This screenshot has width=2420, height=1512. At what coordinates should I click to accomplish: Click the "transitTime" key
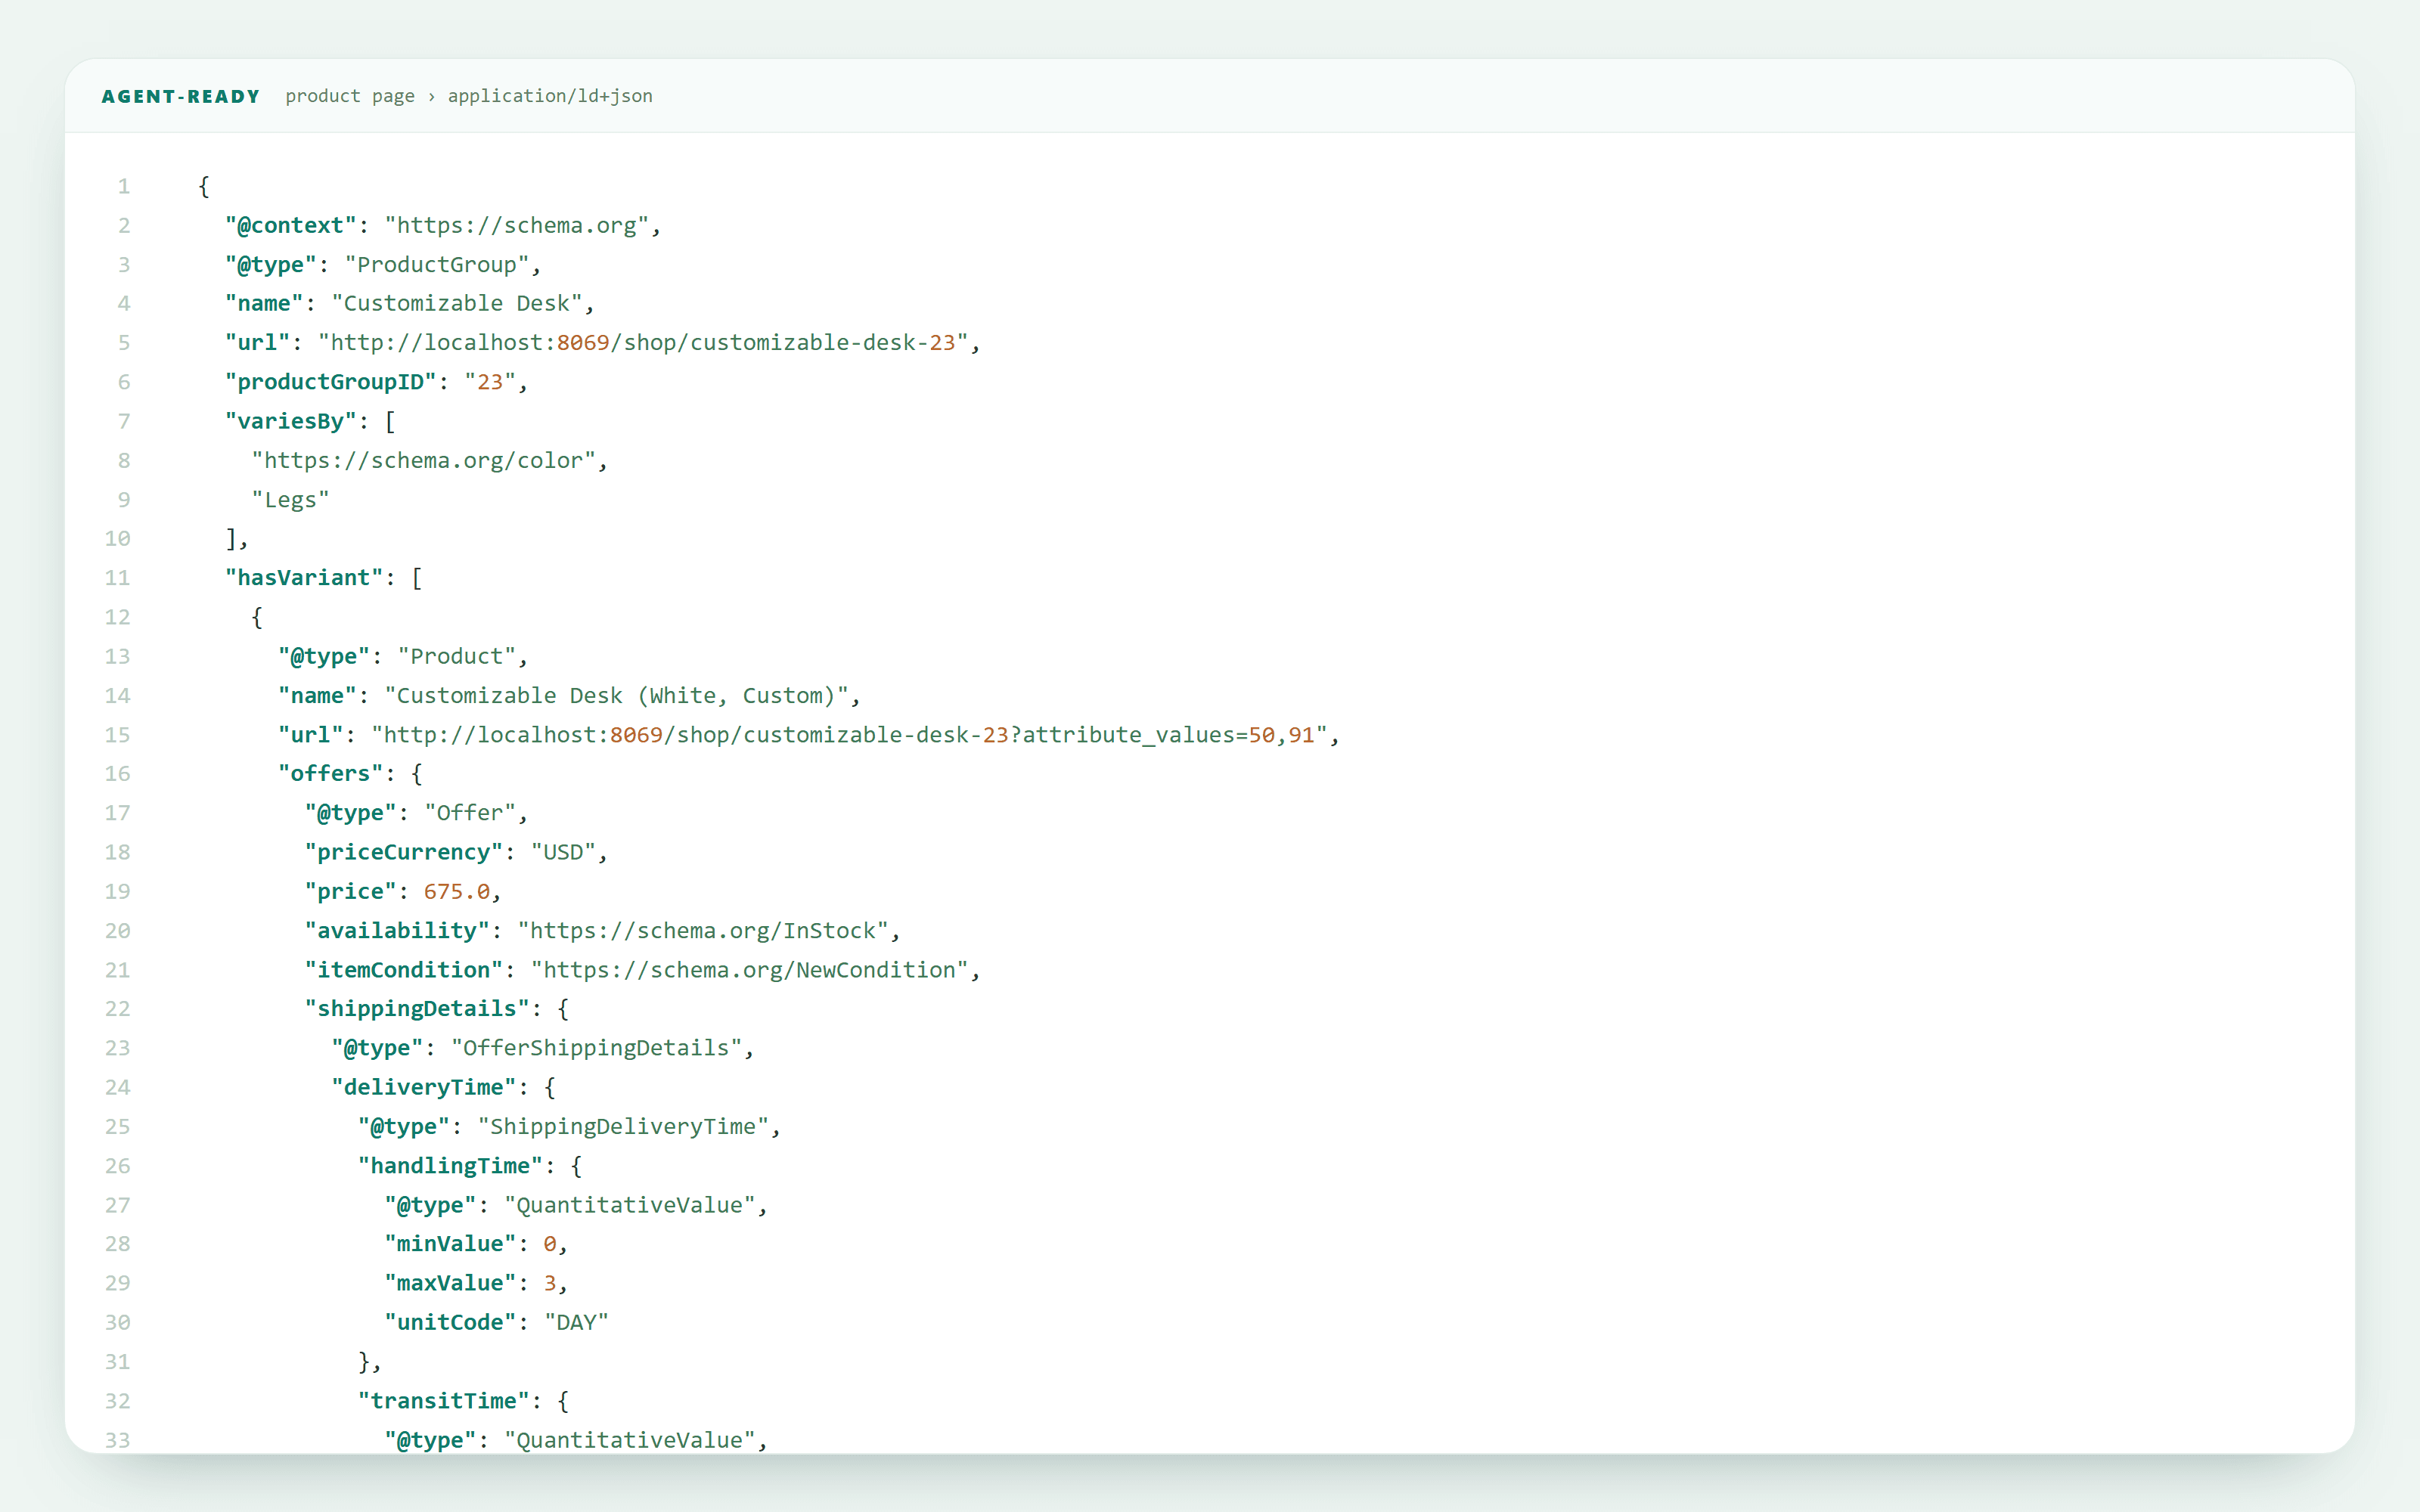tap(444, 1400)
